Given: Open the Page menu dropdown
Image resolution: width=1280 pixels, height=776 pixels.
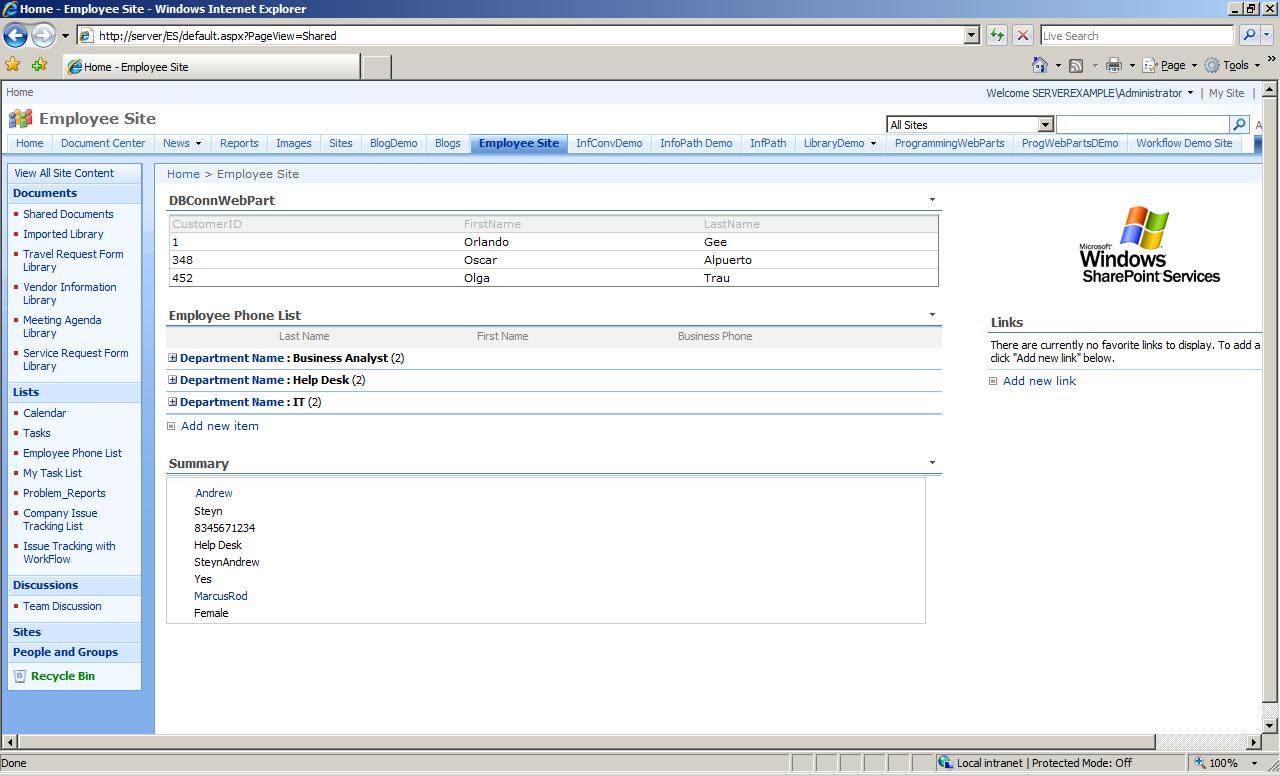Looking at the screenshot, I should tap(1169, 65).
